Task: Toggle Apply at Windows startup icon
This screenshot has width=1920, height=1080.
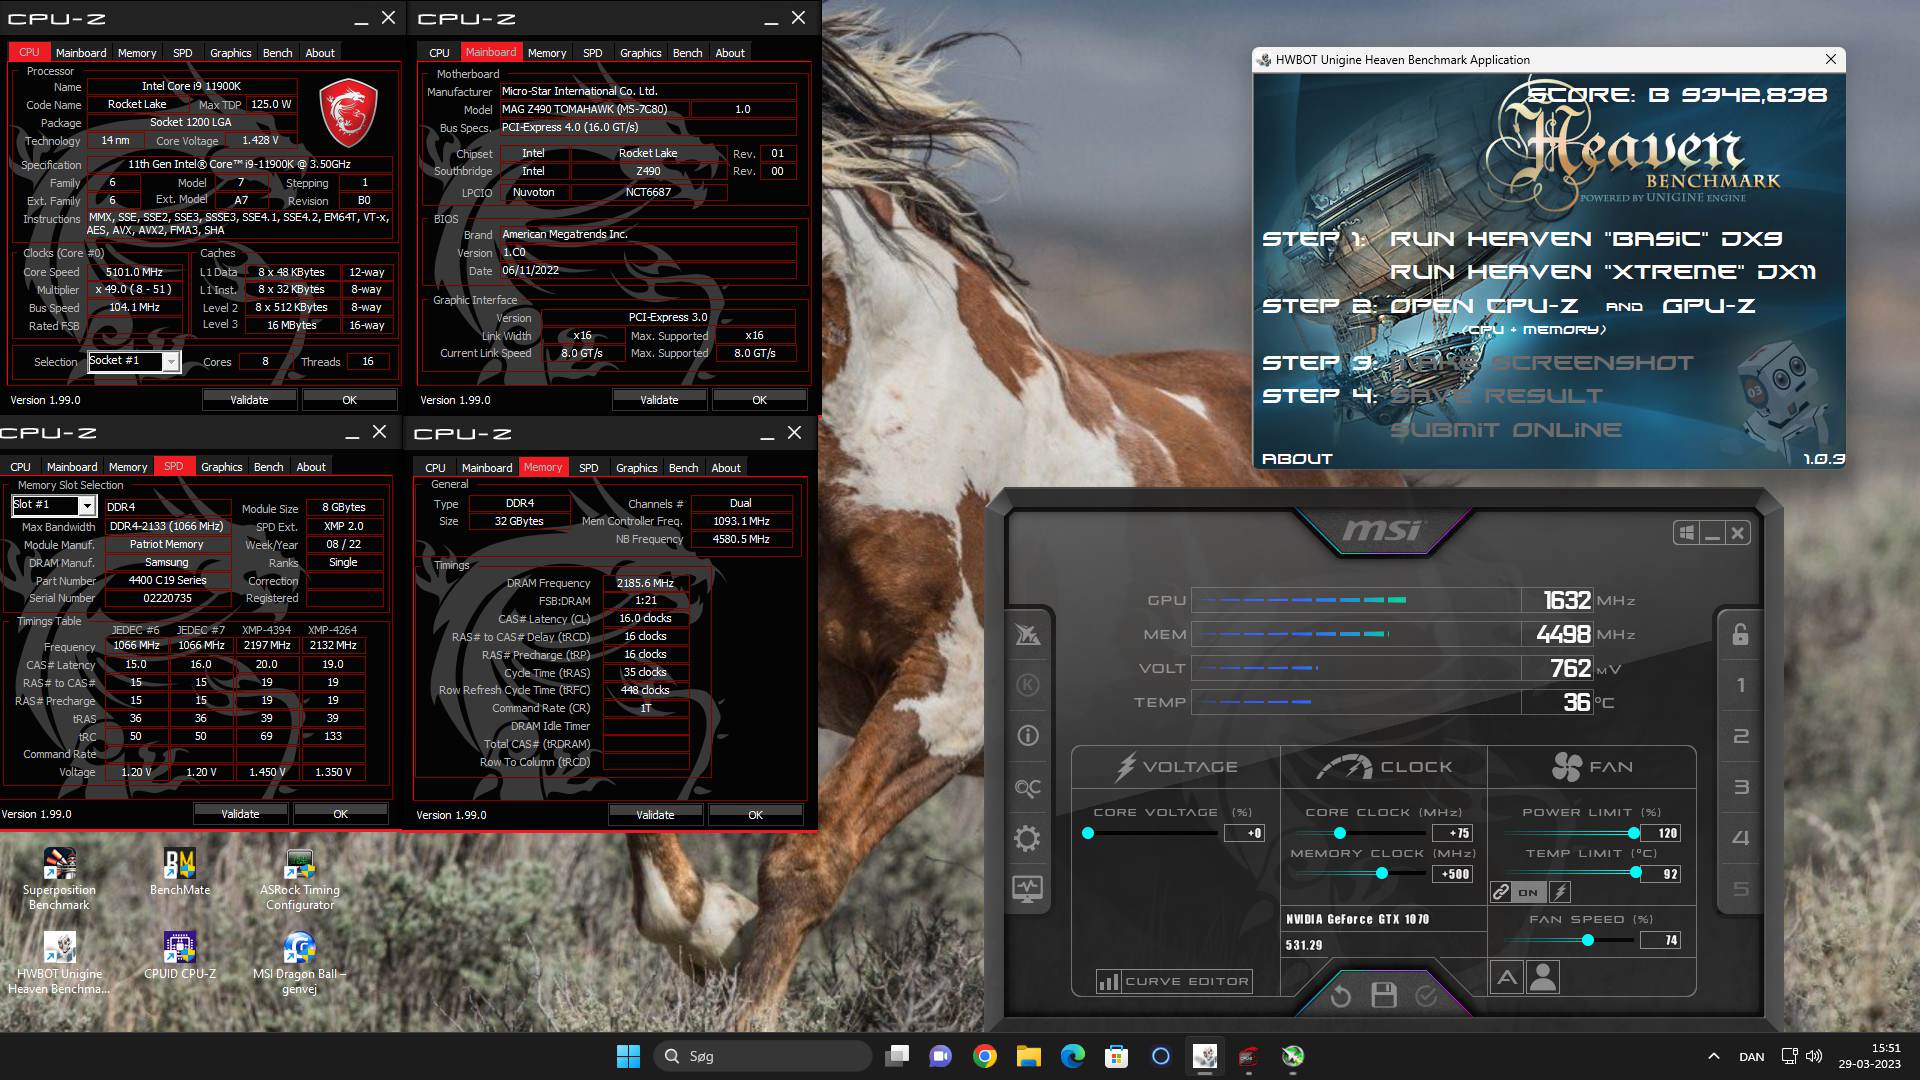Action: pos(1687,533)
